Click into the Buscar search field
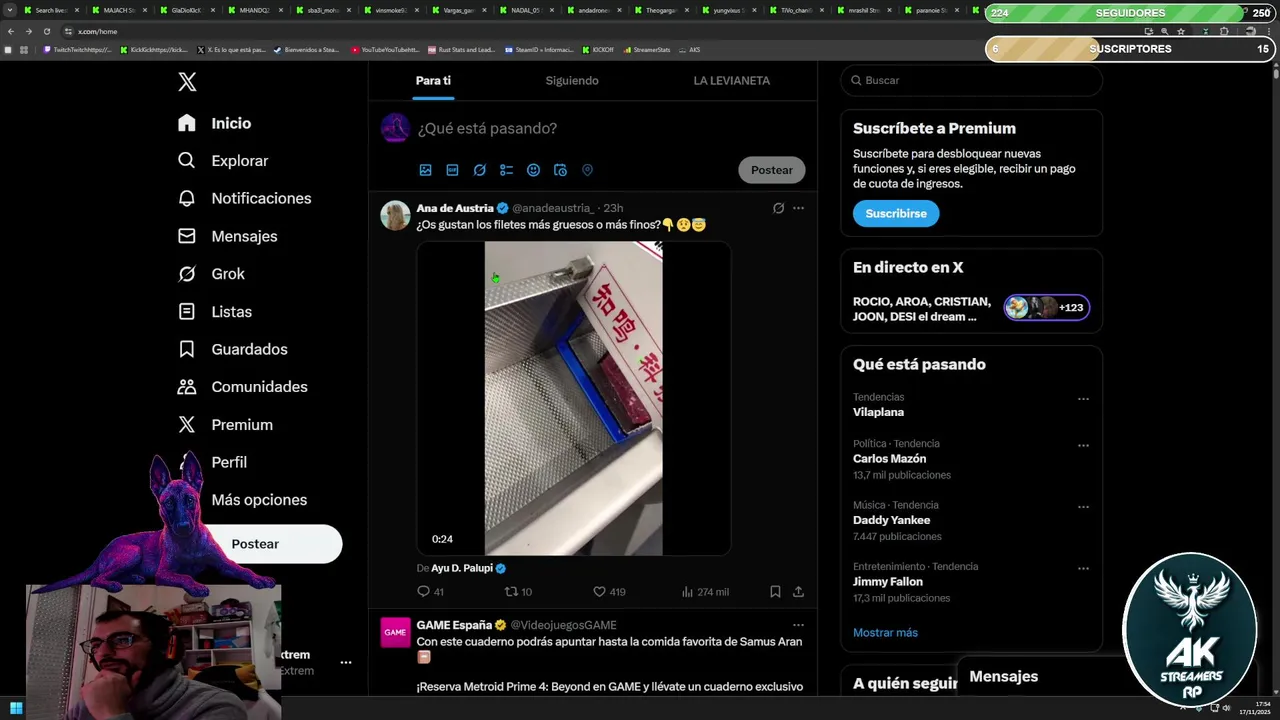This screenshot has width=1280, height=720. pos(972,80)
